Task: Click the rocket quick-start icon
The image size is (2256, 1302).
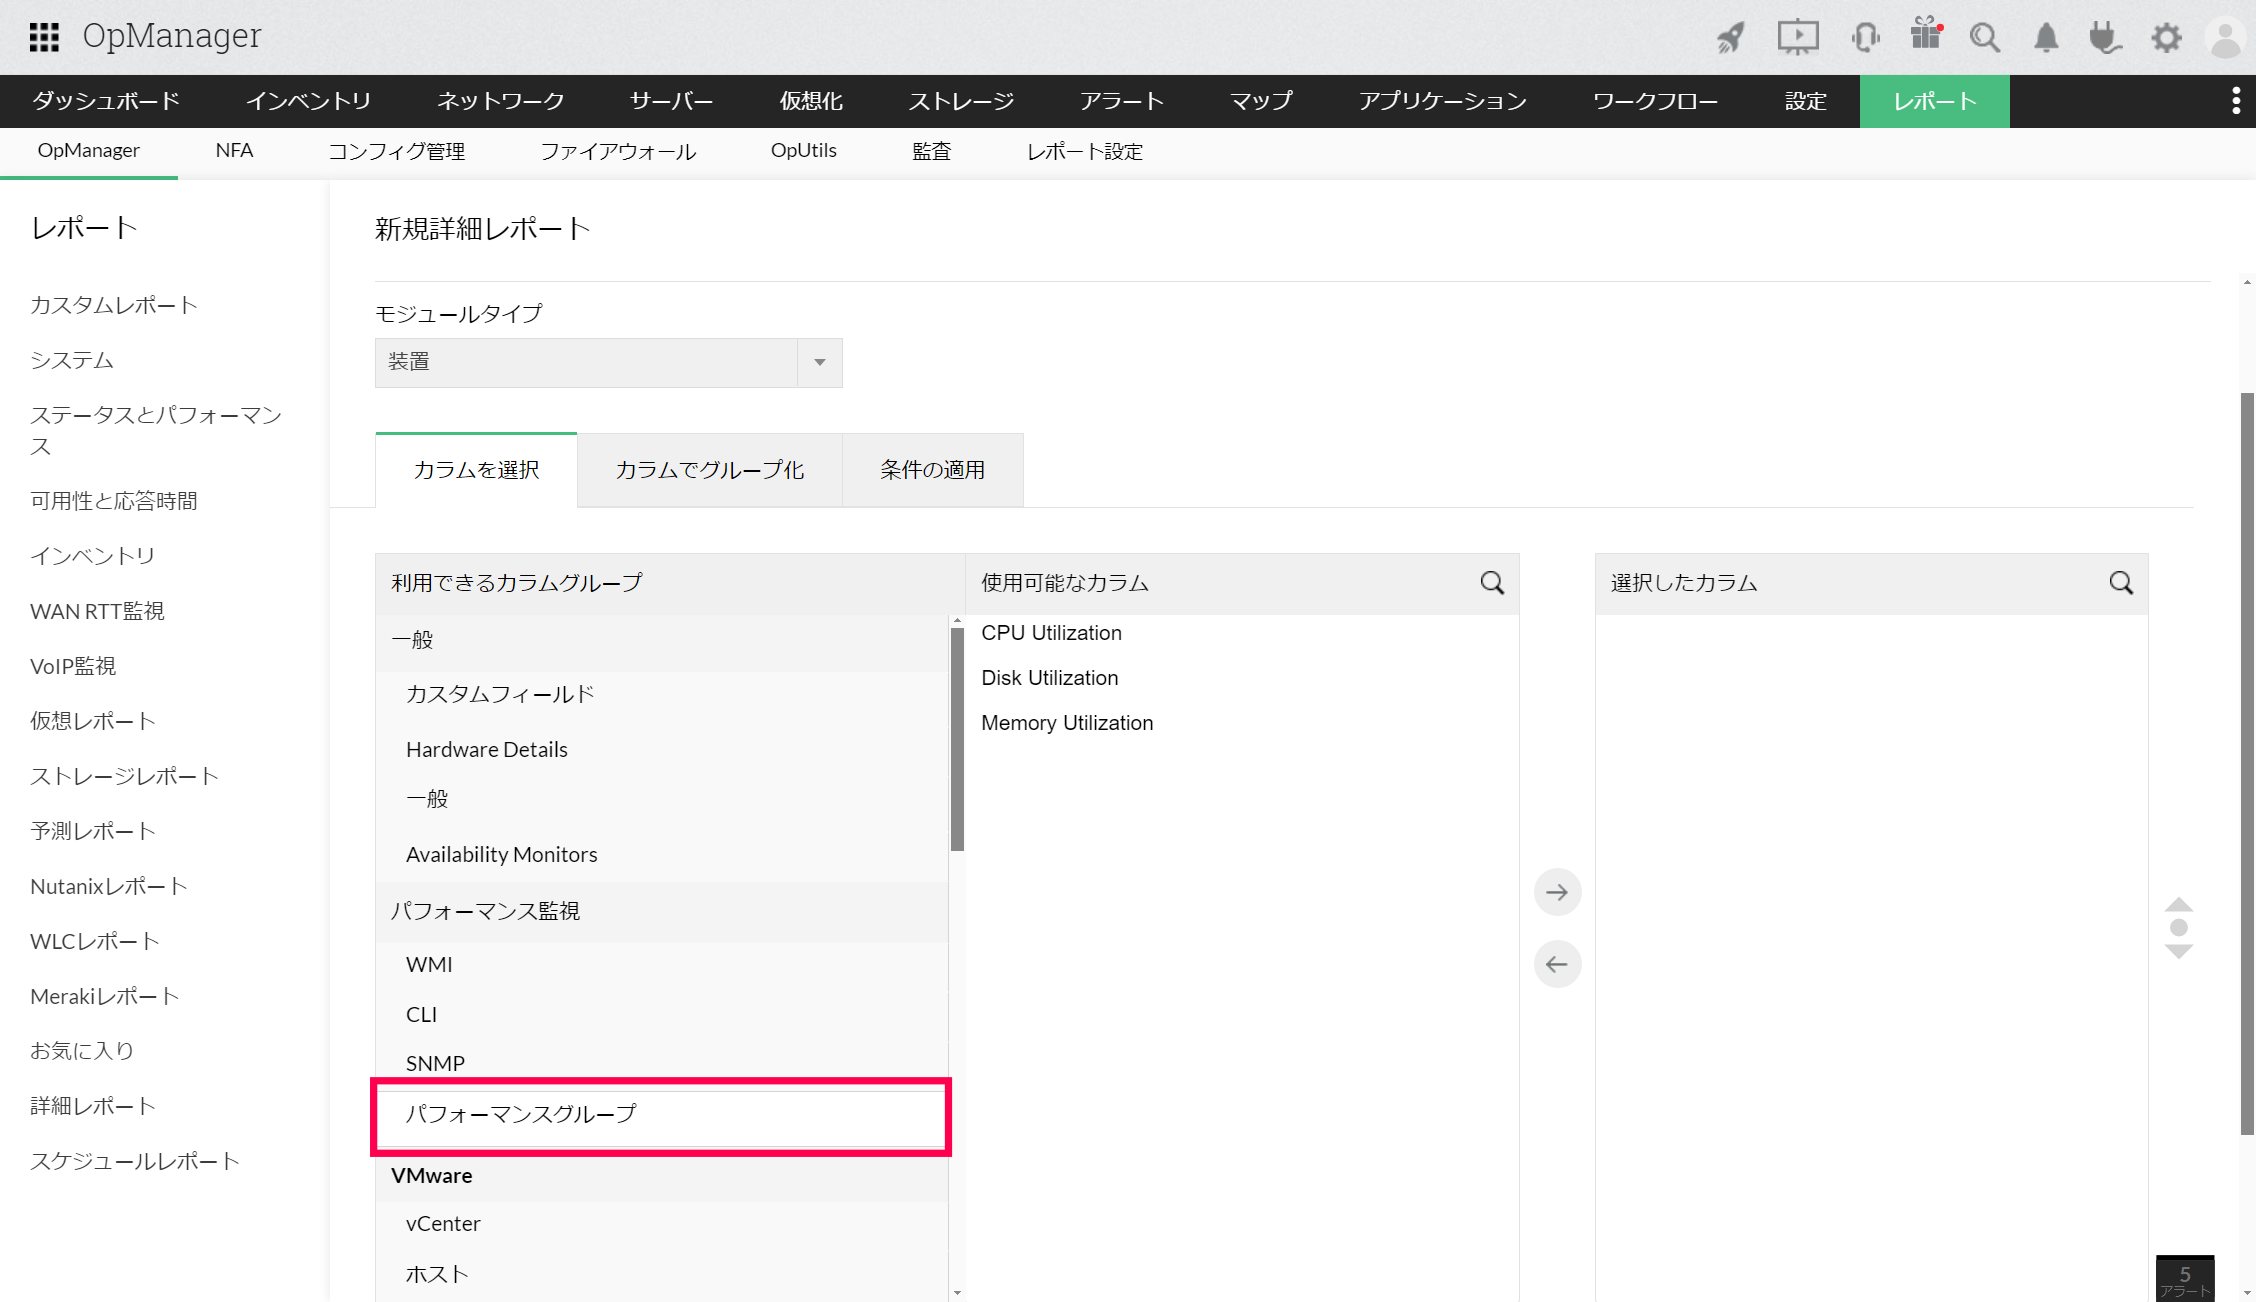Action: pyautogui.click(x=1731, y=38)
